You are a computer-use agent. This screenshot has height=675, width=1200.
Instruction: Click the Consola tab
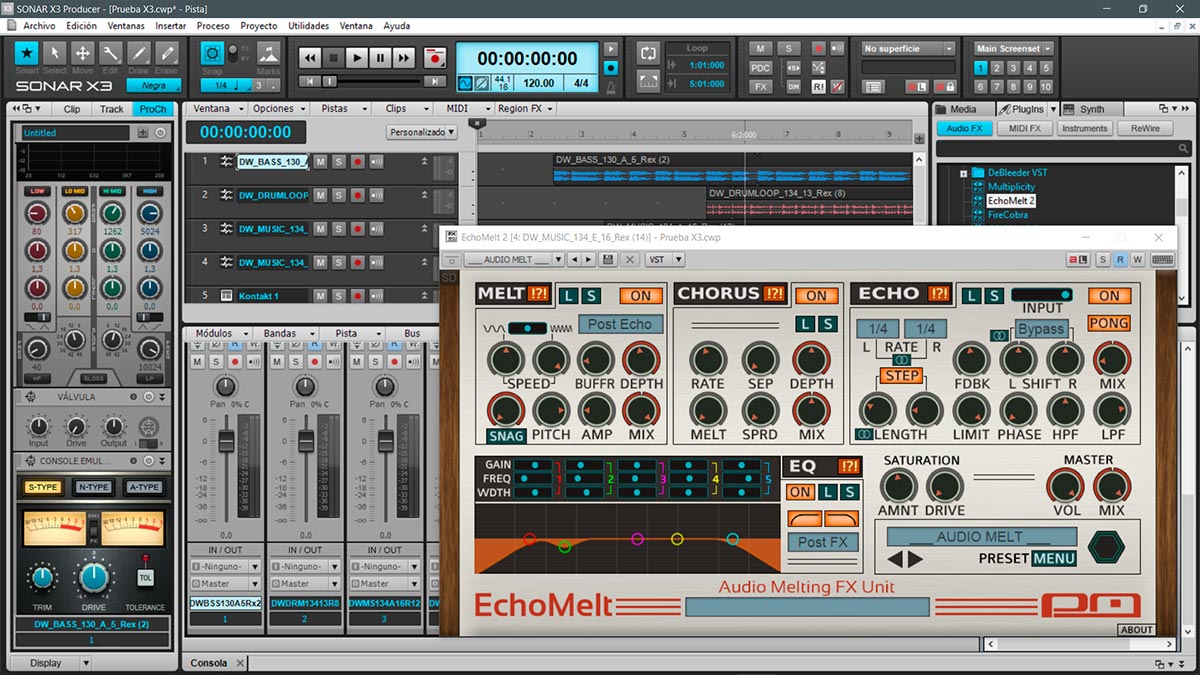click(x=209, y=663)
